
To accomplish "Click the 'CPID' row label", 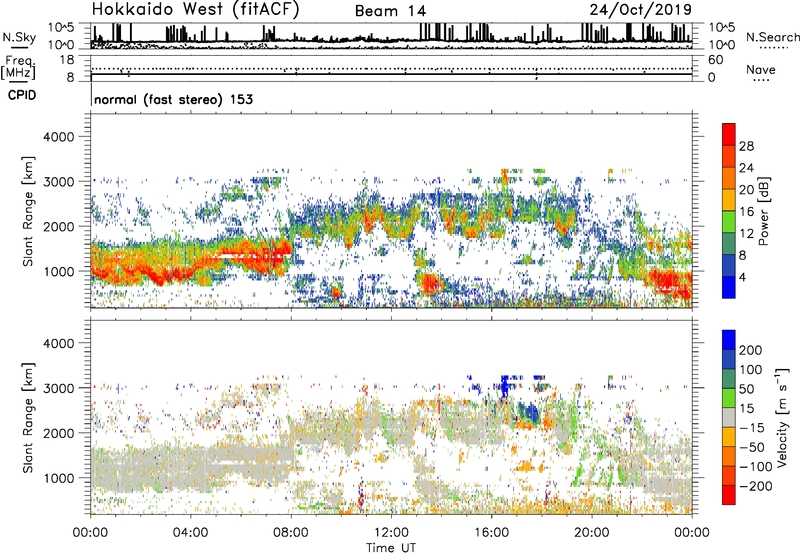I will (x=22, y=95).
